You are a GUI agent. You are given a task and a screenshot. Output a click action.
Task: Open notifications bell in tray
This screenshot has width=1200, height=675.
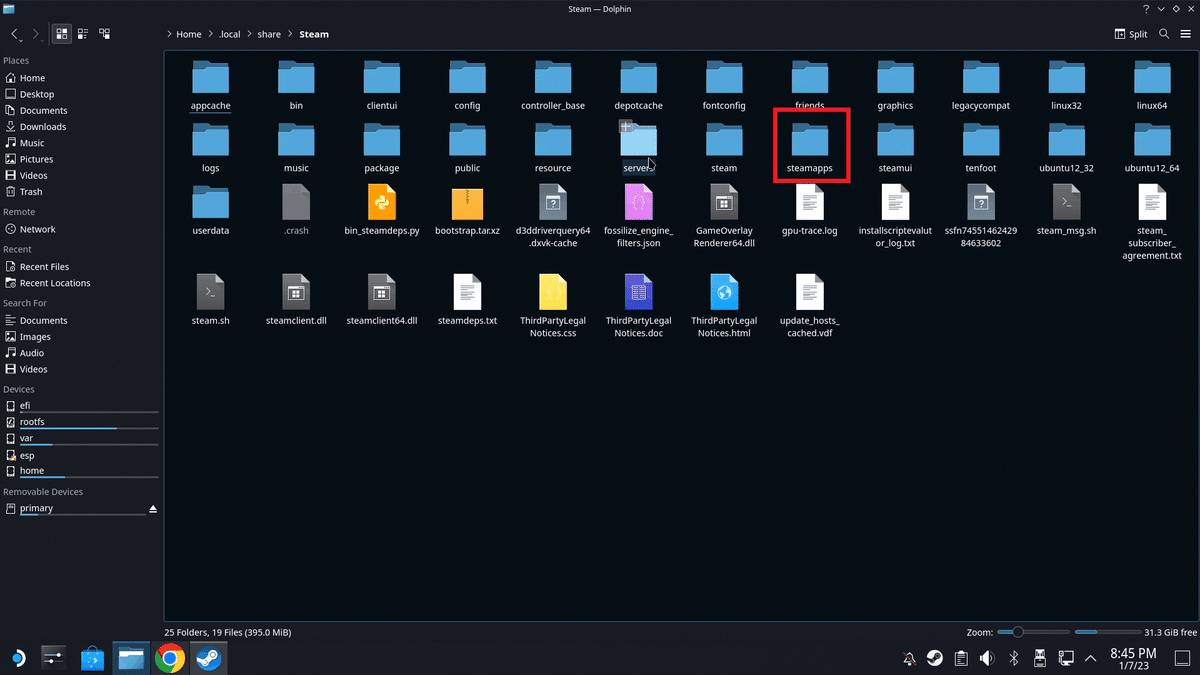pyautogui.click(x=909, y=658)
